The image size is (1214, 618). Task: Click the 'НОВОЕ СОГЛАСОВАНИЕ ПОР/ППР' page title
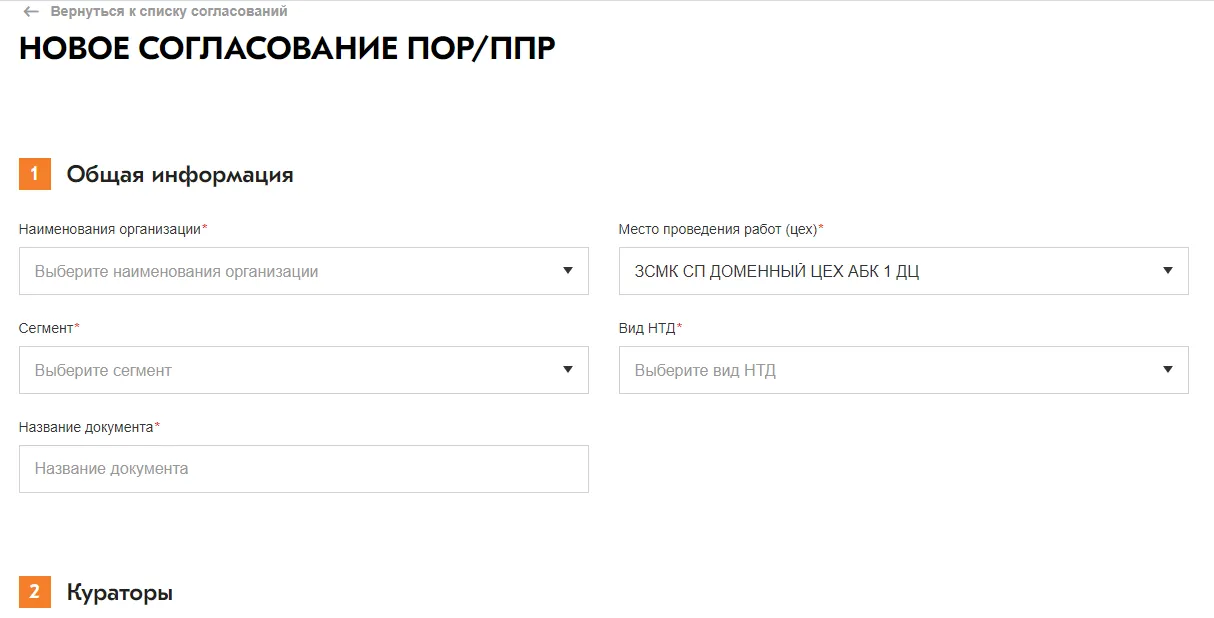pos(287,50)
